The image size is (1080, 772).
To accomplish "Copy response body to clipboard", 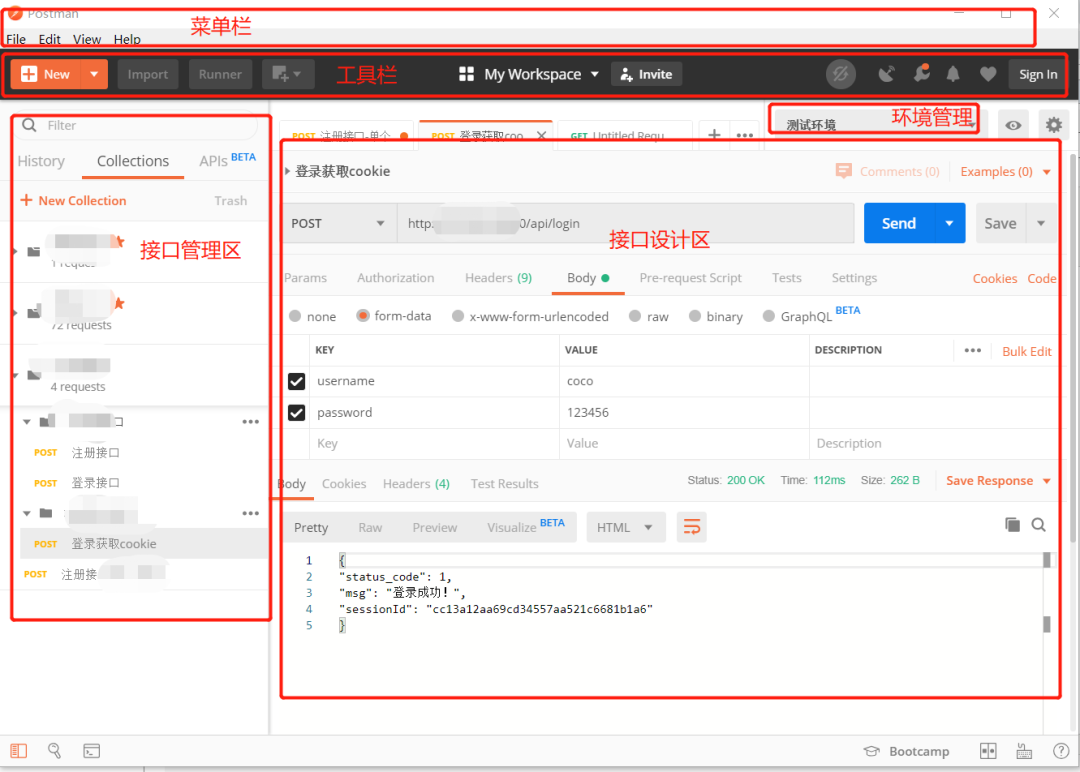I will (1012, 525).
